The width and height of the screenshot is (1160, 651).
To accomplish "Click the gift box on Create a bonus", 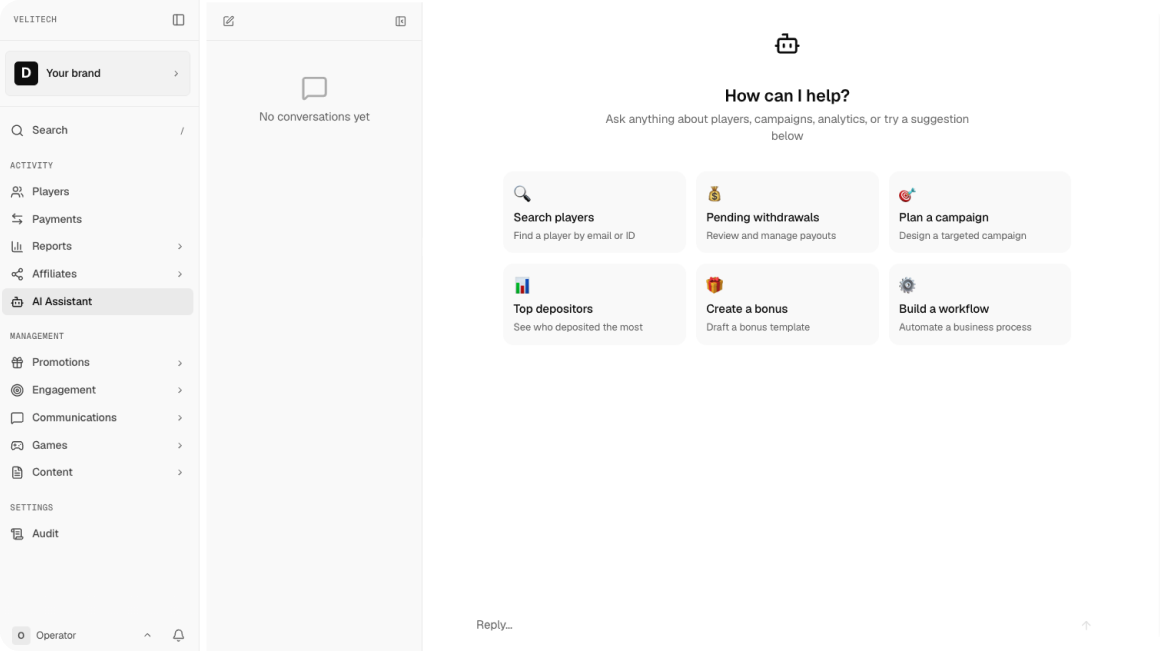I will point(714,285).
